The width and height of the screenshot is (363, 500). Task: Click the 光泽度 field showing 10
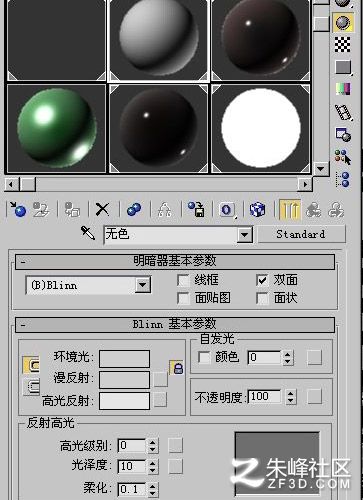[x=132, y=466]
